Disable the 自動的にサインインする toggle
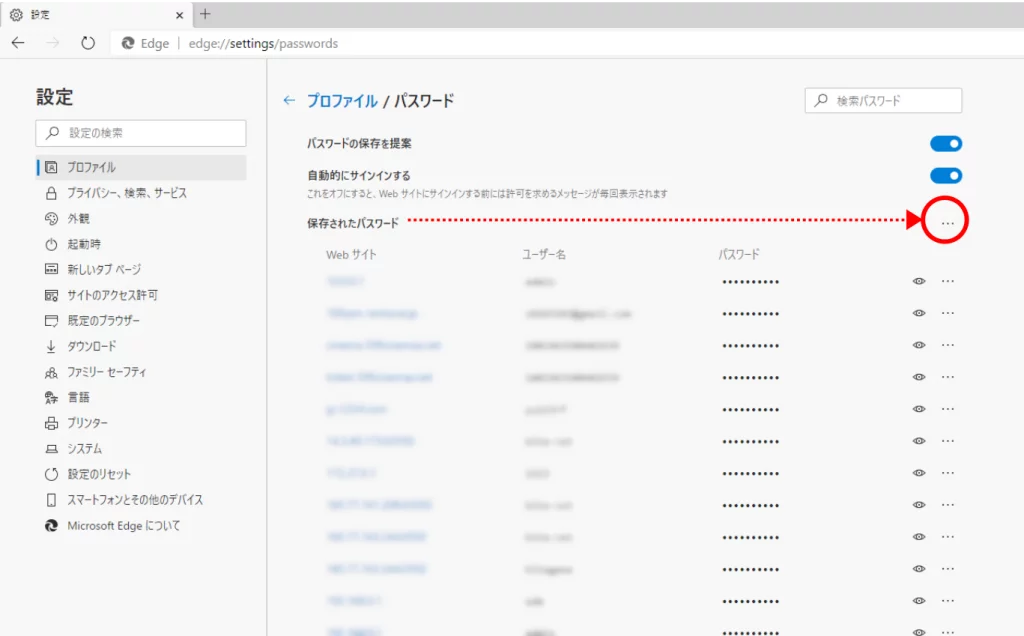This screenshot has width=1024, height=636. coord(945,176)
